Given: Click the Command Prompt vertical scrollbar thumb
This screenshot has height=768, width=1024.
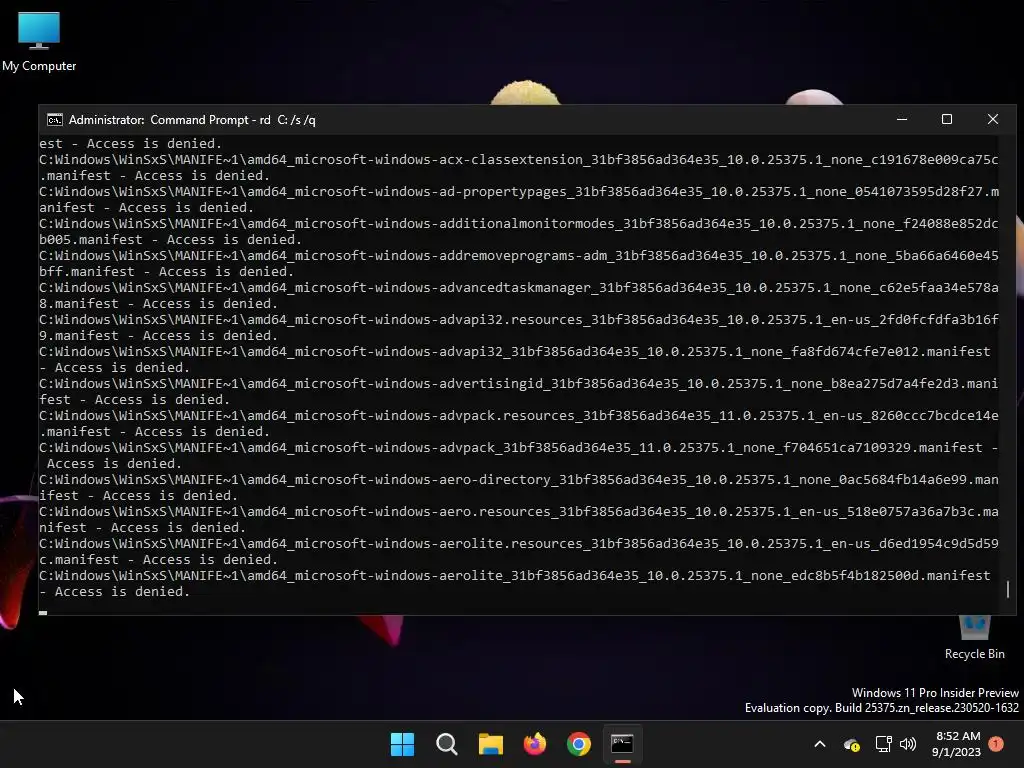Looking at the screenshot, I should 1008,589.
